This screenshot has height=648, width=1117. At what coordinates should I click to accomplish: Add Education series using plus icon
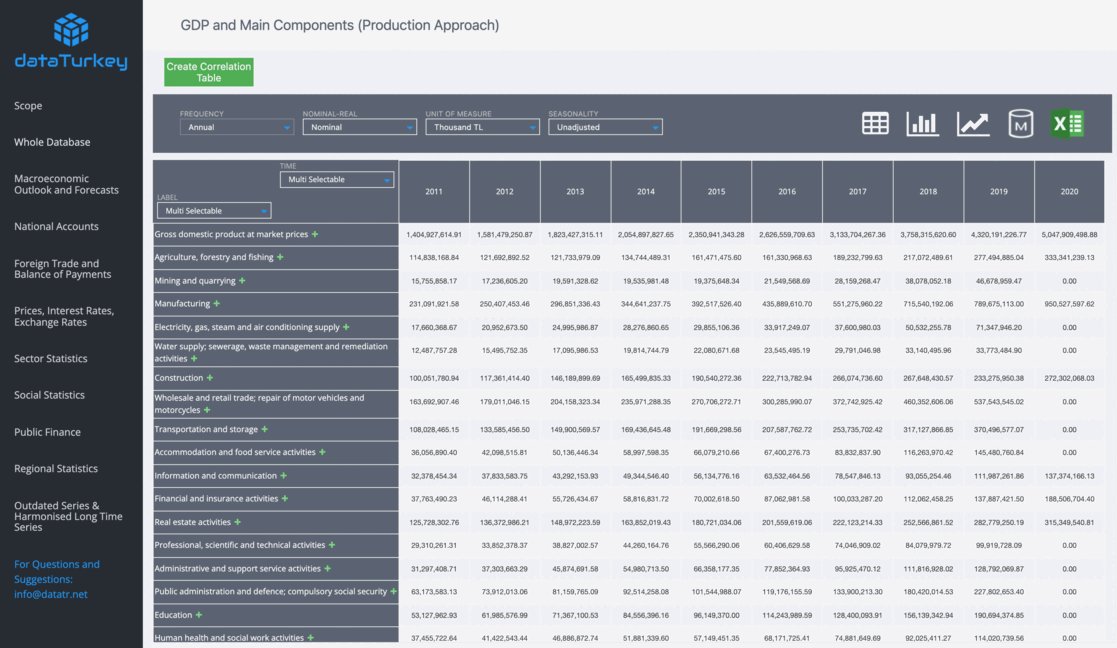pyautogui.click(x=199, y=615)
